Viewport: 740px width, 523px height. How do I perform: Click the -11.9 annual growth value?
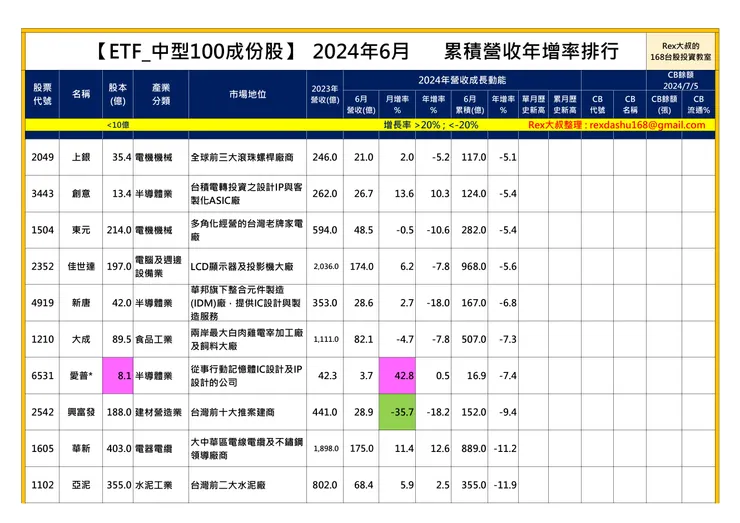[x=505, y=485]
